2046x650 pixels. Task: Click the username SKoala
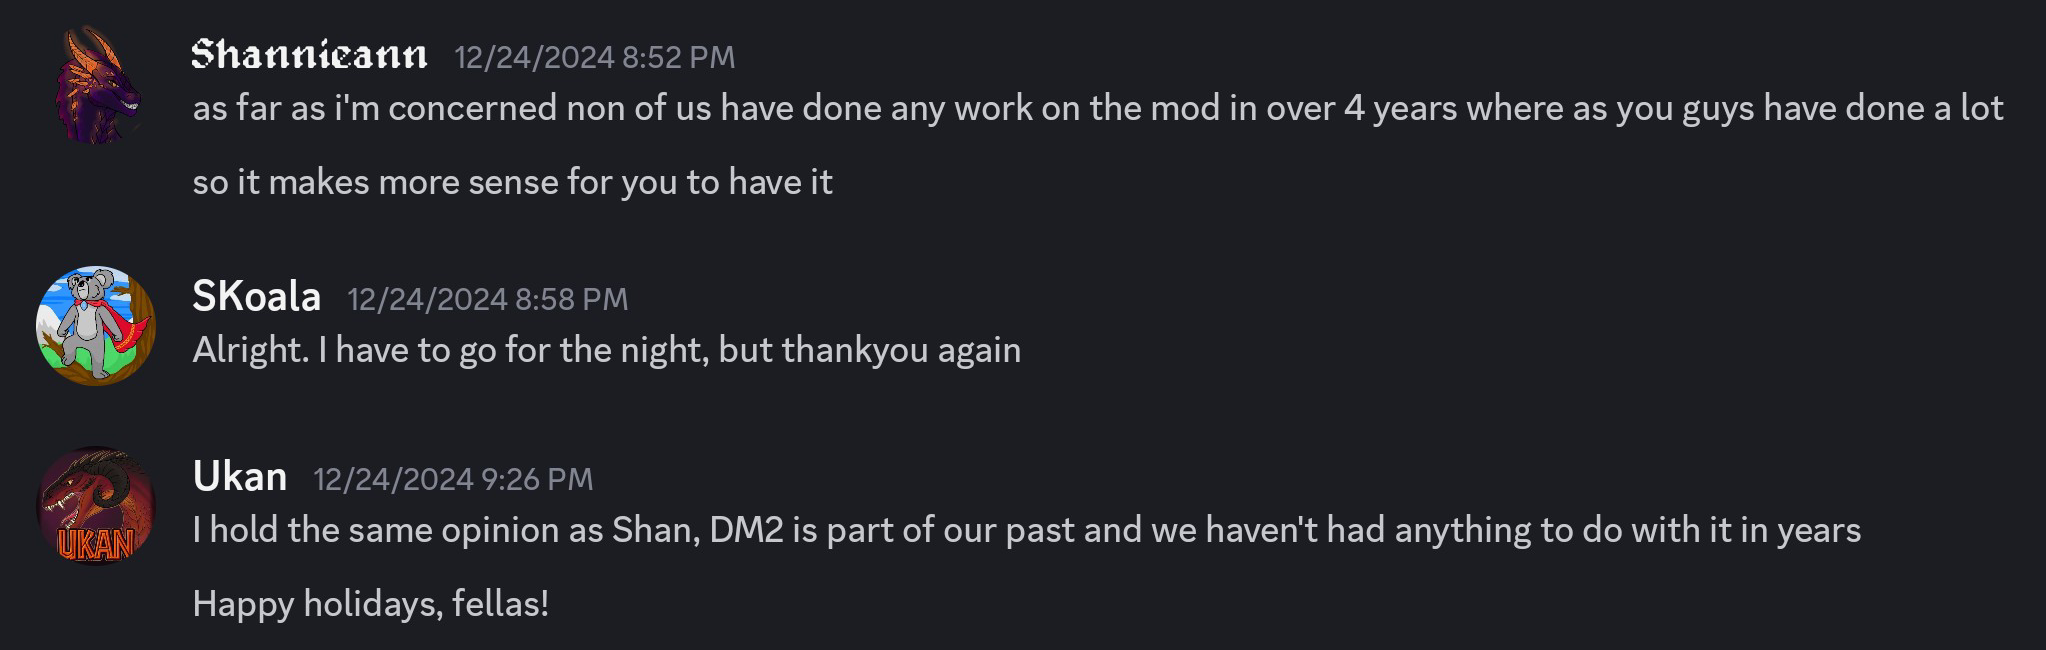tap(258, 296)
